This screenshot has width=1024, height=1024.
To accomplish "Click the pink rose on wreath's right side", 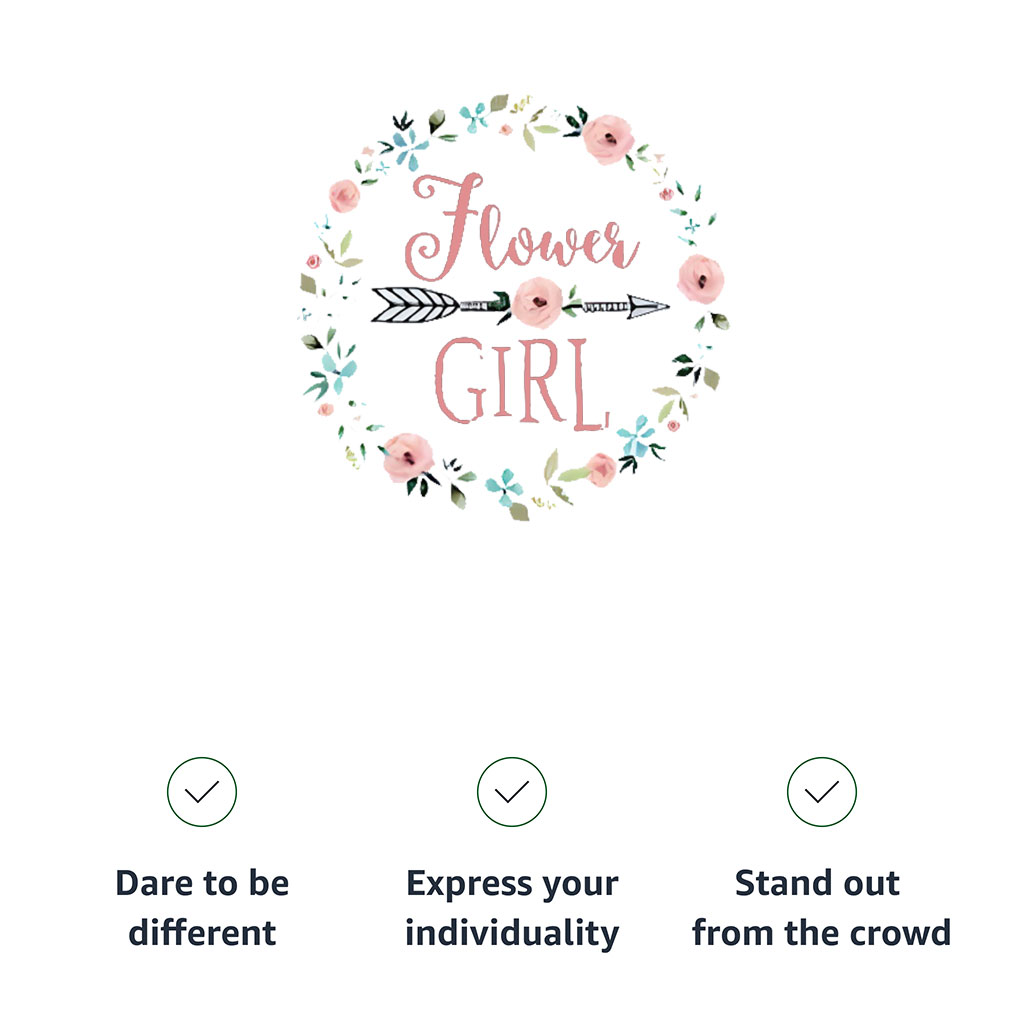I will (x=700, y=280).
